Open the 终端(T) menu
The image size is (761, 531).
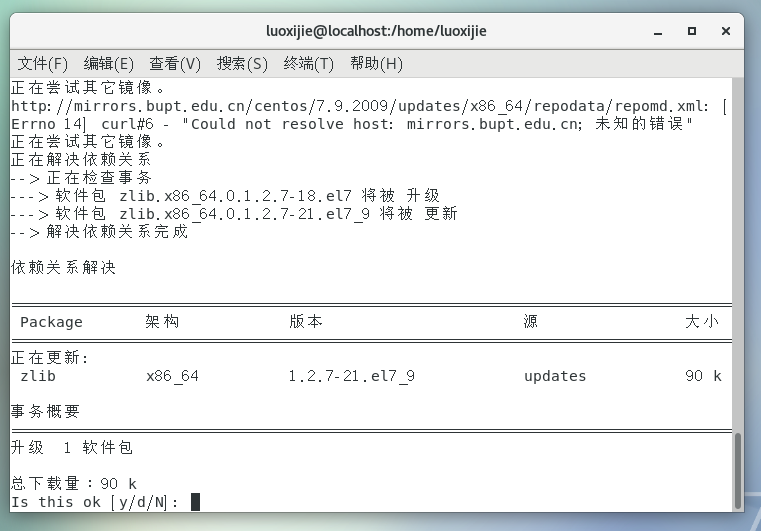tap(309, 63)
